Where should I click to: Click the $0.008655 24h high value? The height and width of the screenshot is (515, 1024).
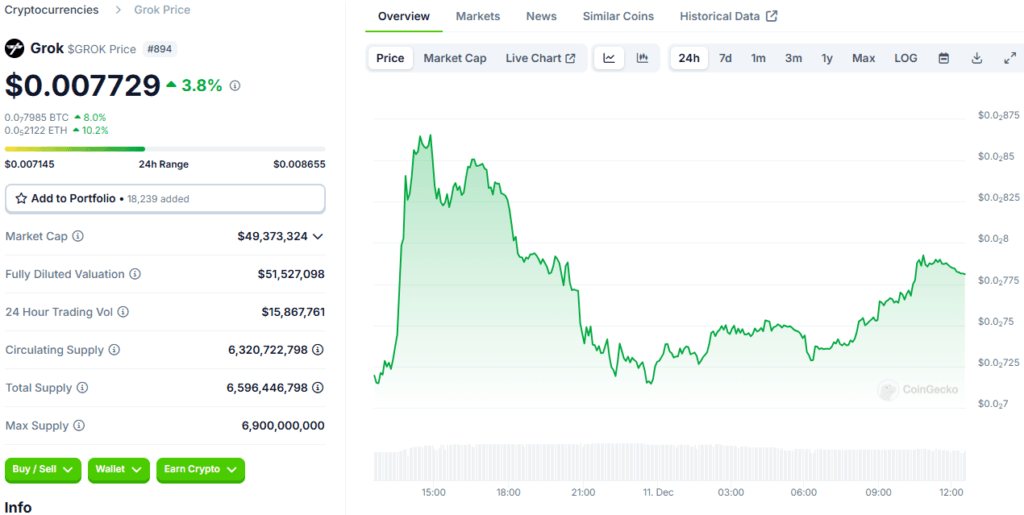click(299, 164)
